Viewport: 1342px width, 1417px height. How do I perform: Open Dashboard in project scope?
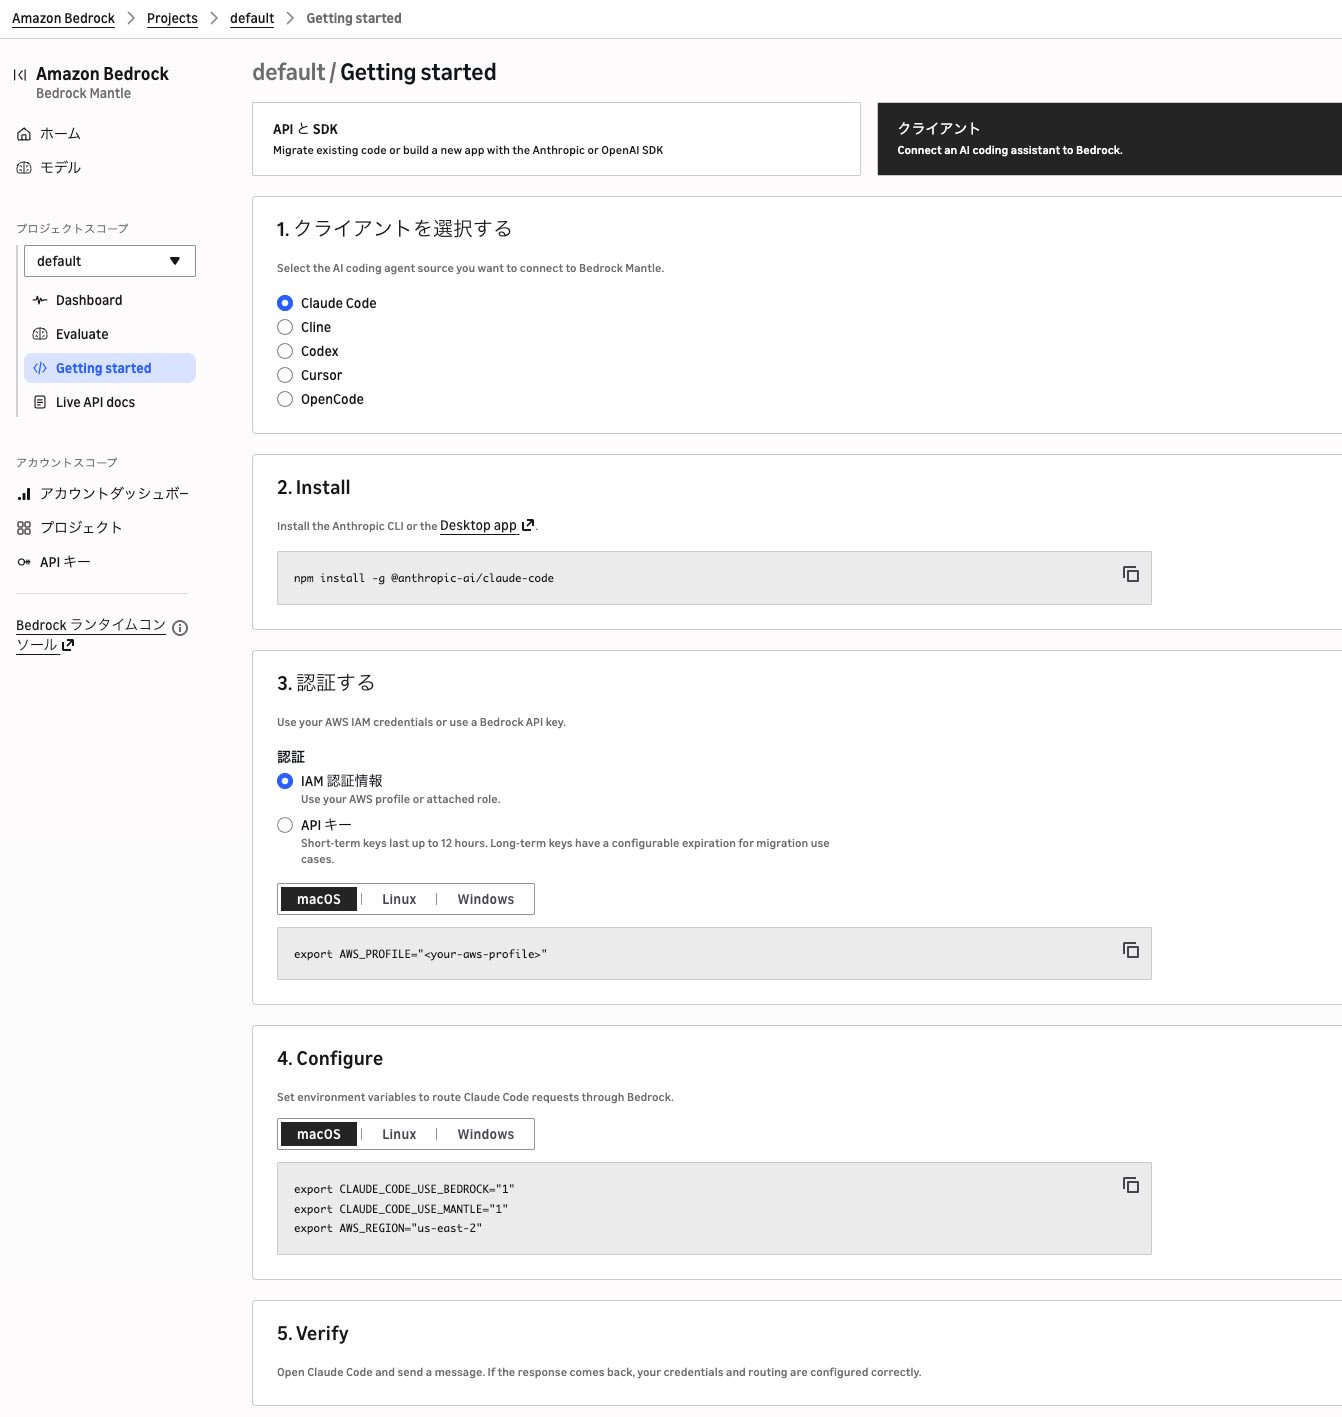(89, 300)
